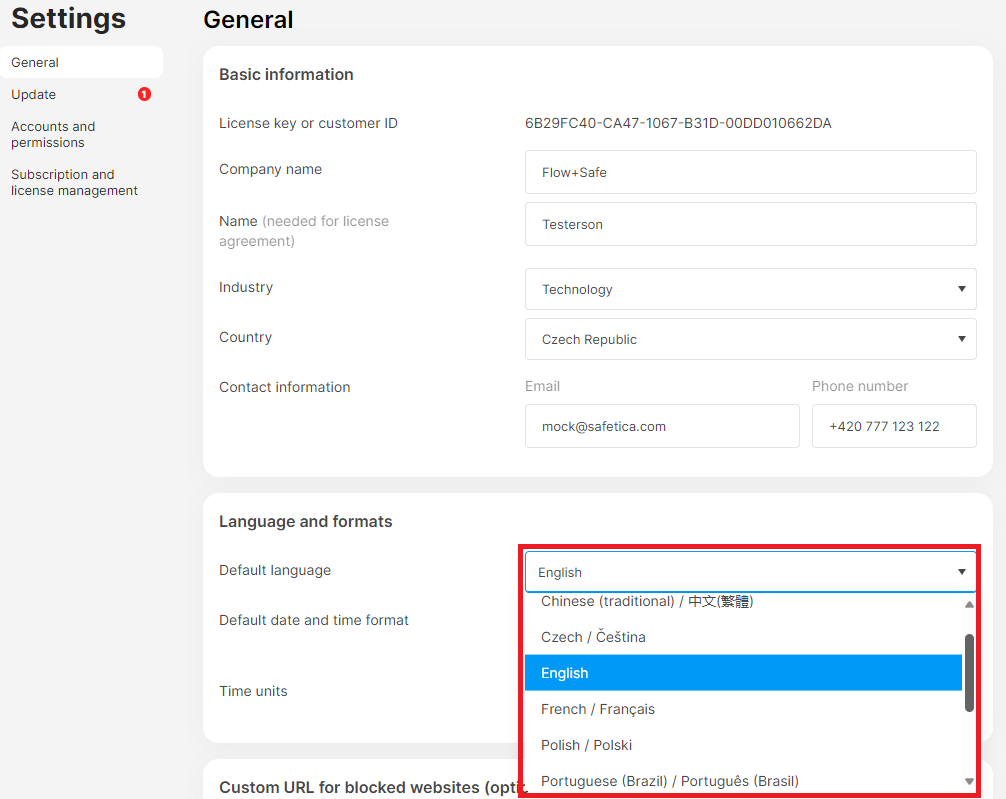Collapse the Default language dropdown
The height and width of the screenshot is (799, 1006).
(x=750, y=572)
